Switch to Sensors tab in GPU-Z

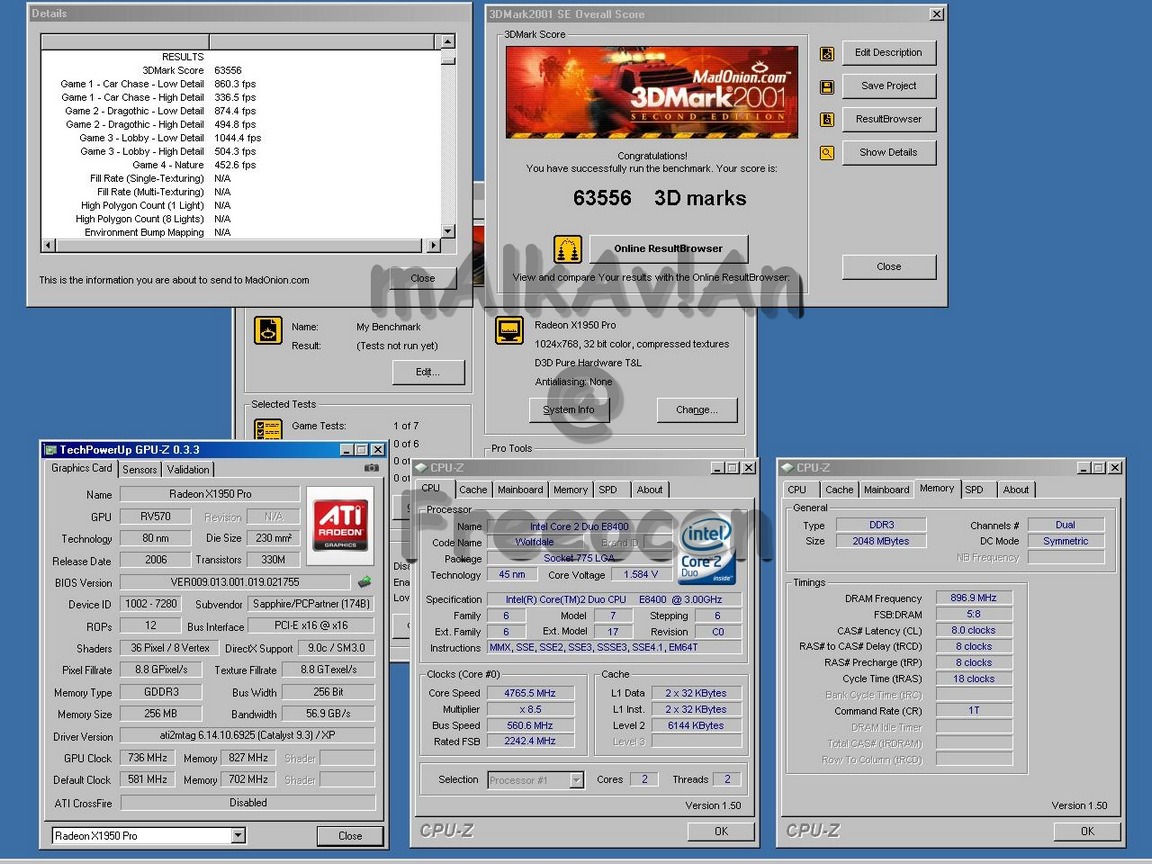coord(140,469)
